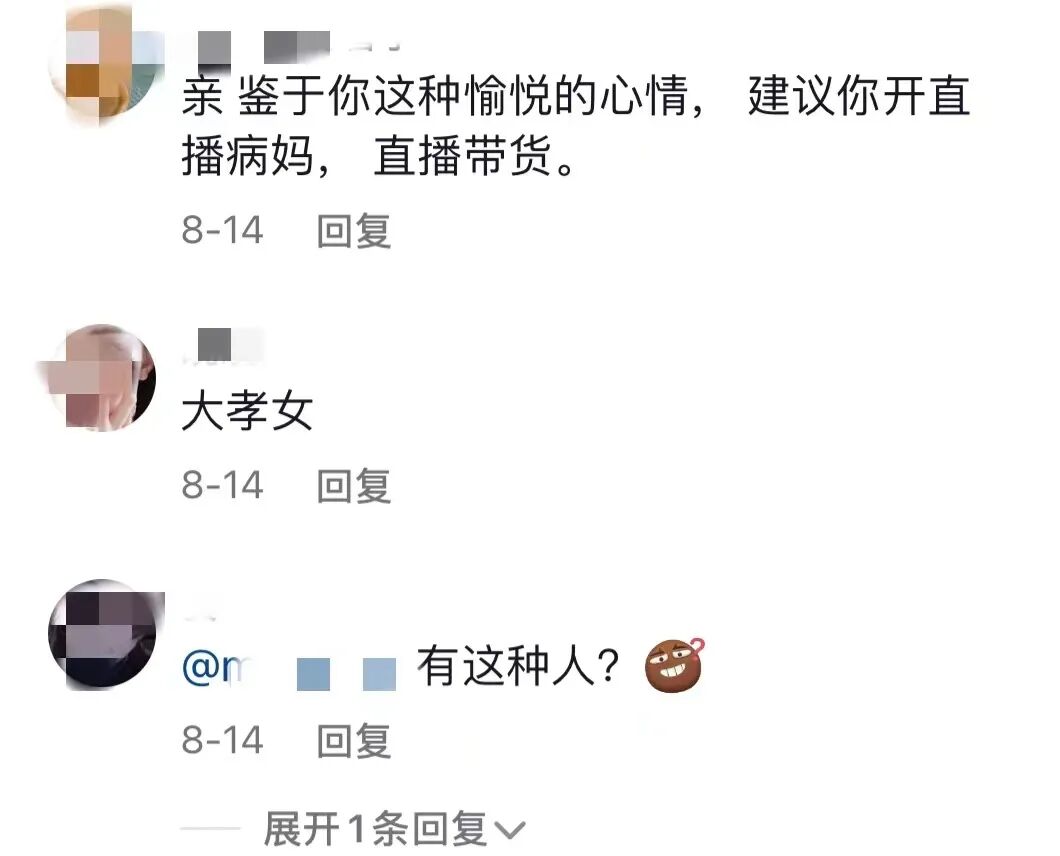Viewport: 1060px width, 856px height.
Task: Select the comment text 大孝女
Action: pyautogui.click(x=247, y=411)
